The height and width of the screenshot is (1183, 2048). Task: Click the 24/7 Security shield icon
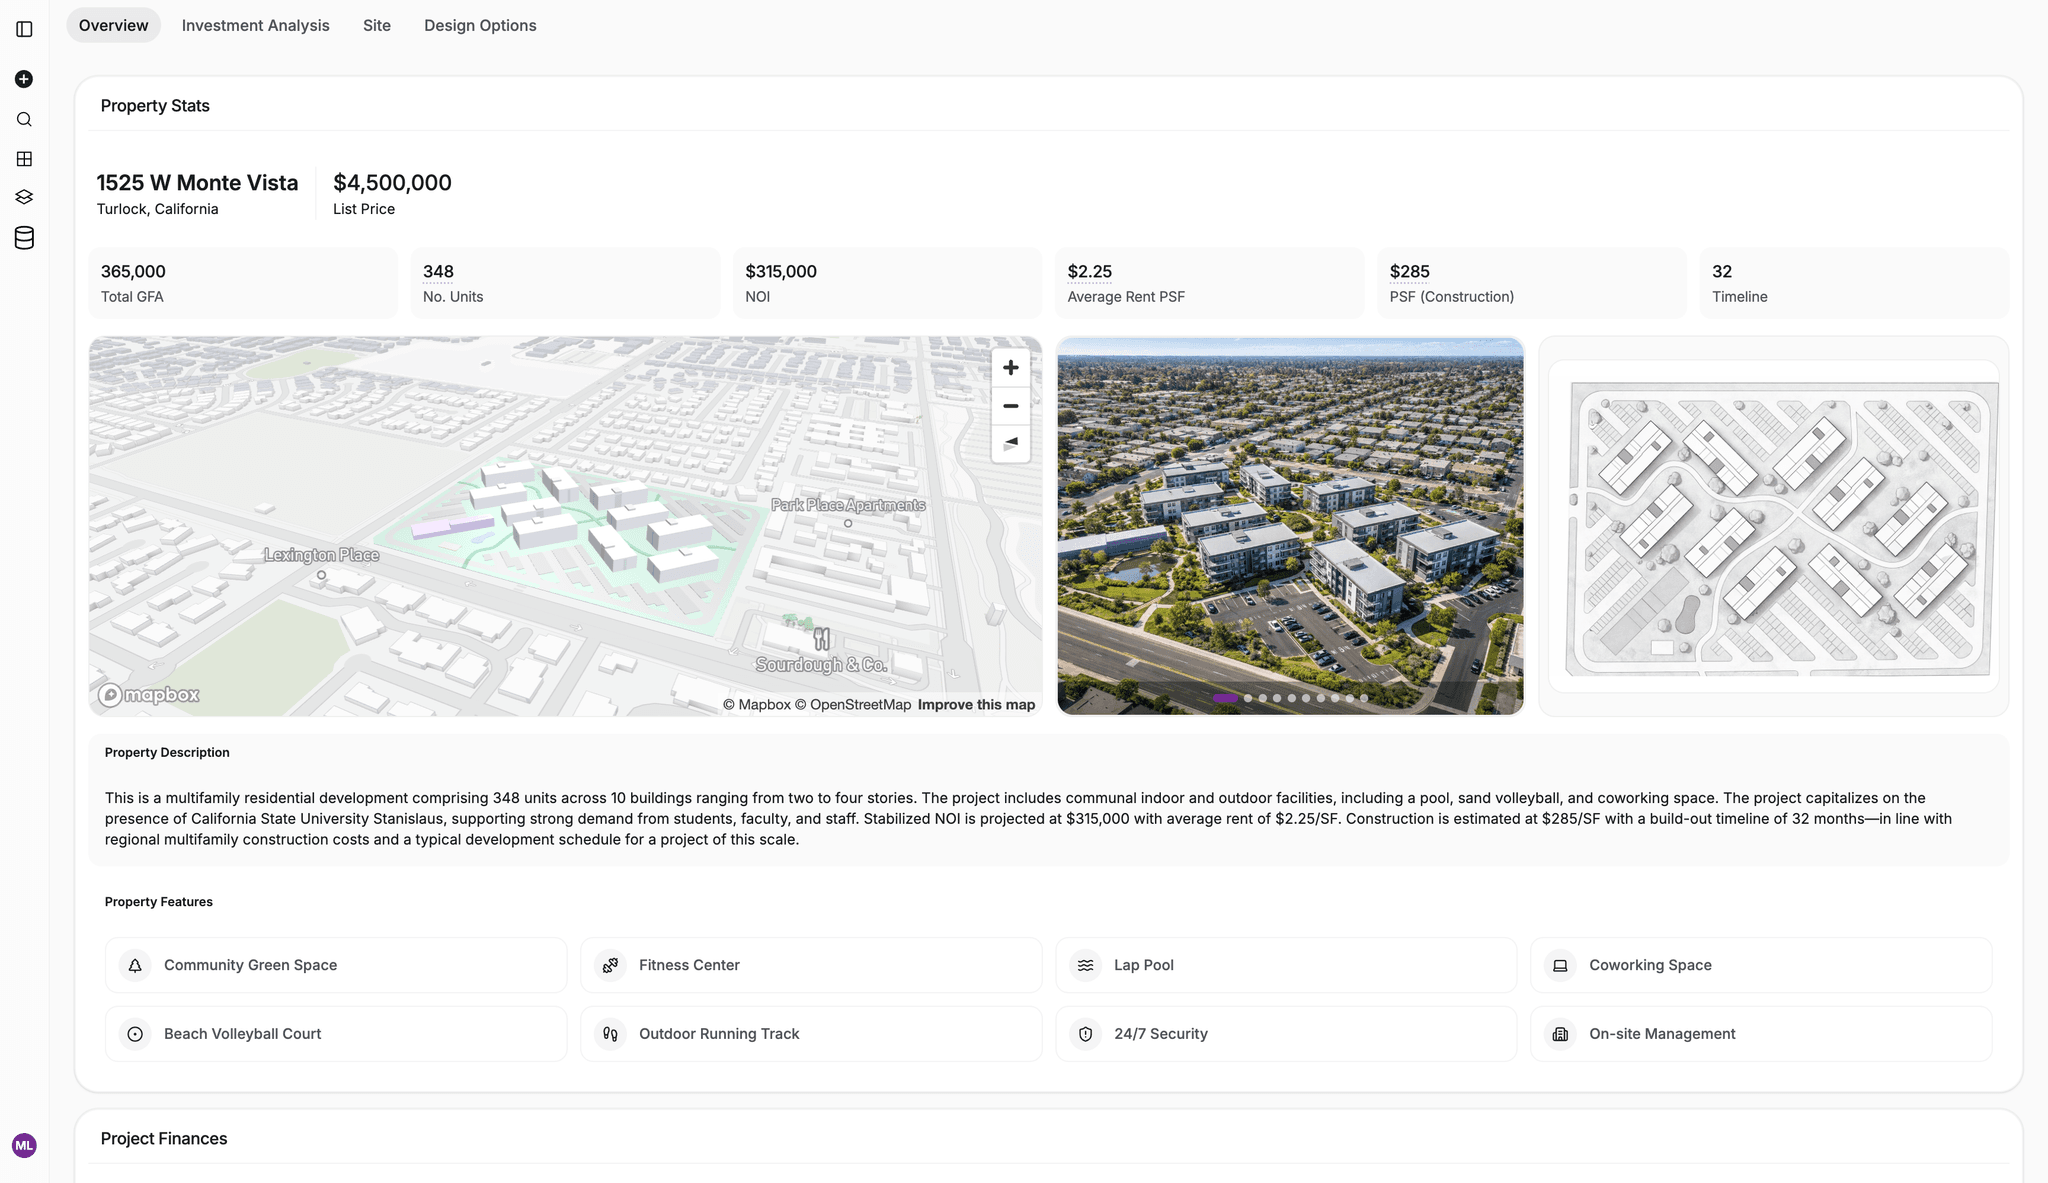click(x=1085, y=1034)
